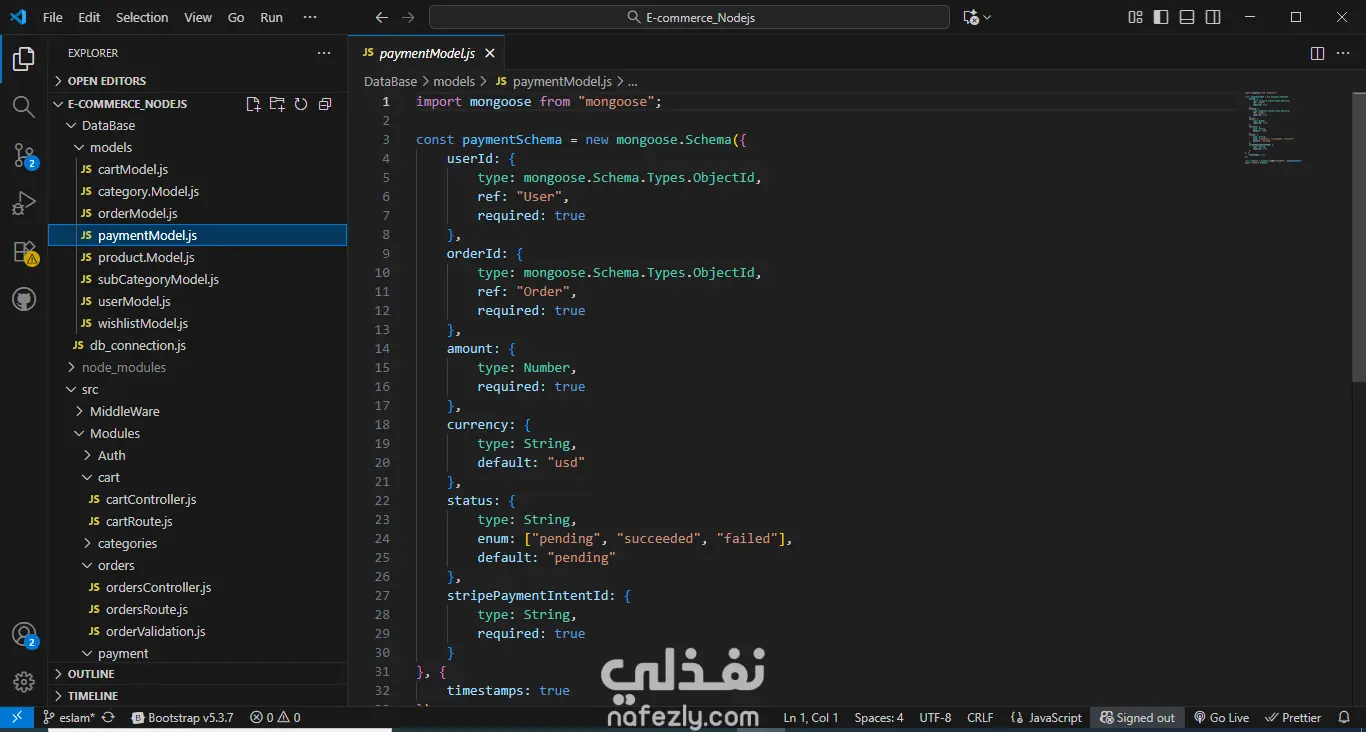1366x732 pixels.
Task: Toggle the secondary side bar
Action: [1213, 17]
